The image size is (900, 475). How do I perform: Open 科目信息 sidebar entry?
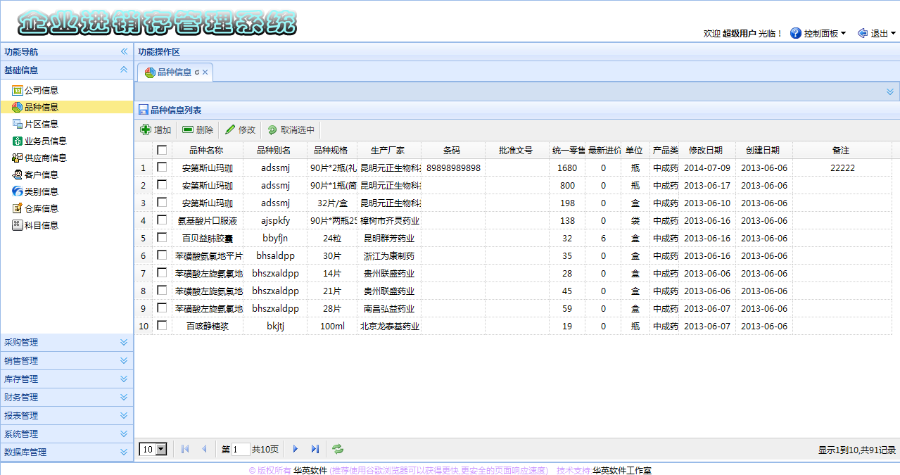click(35, 225)
